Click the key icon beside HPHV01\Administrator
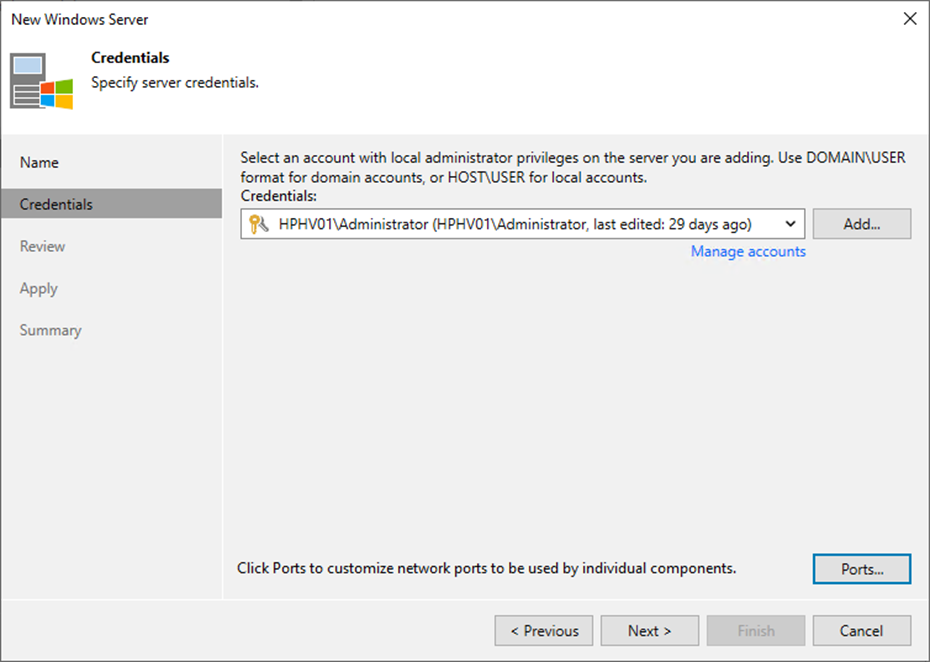This screenshot has width=930, height=662. 259,224
